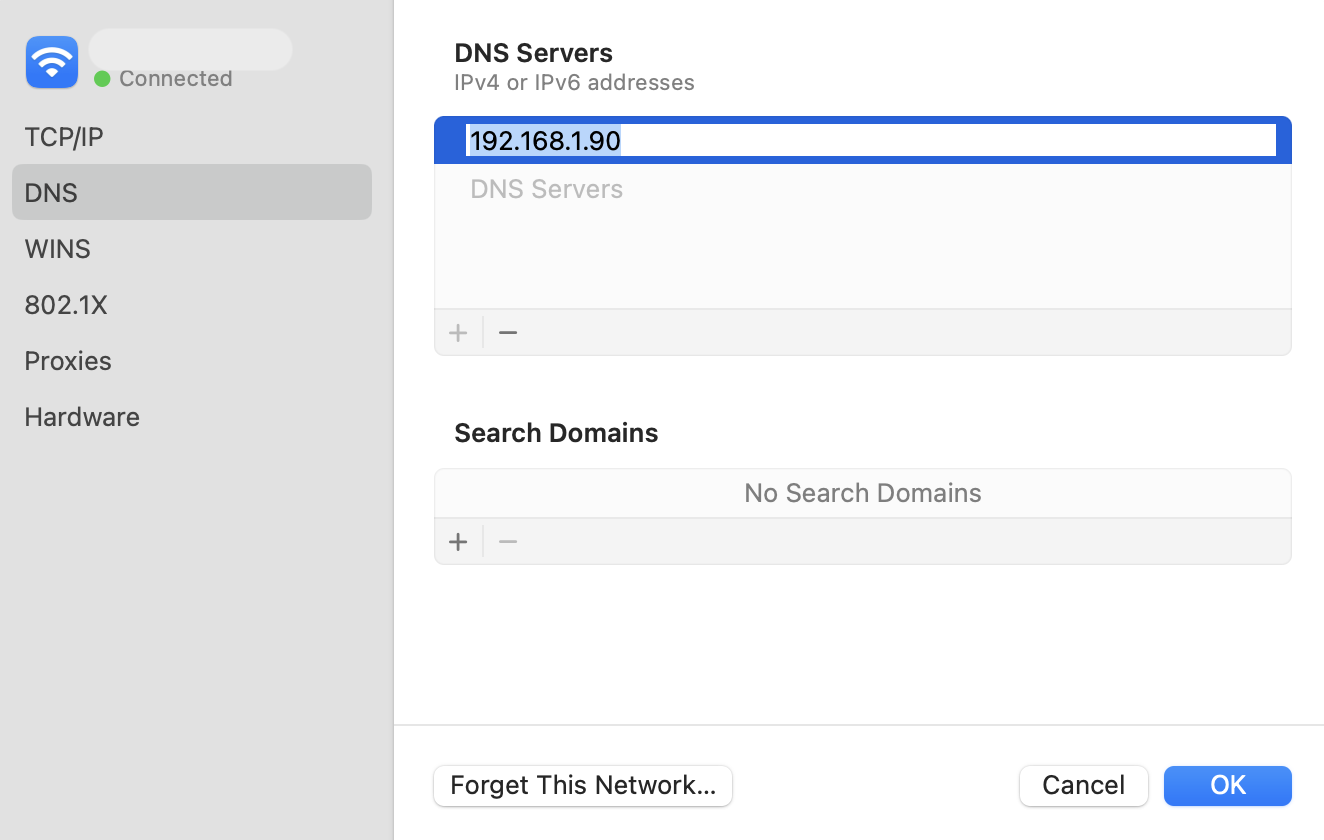Click the empty Search Domains list area
Image resolution: width=1324 pixels, height=840 pixels.
[x=862, y=492]
